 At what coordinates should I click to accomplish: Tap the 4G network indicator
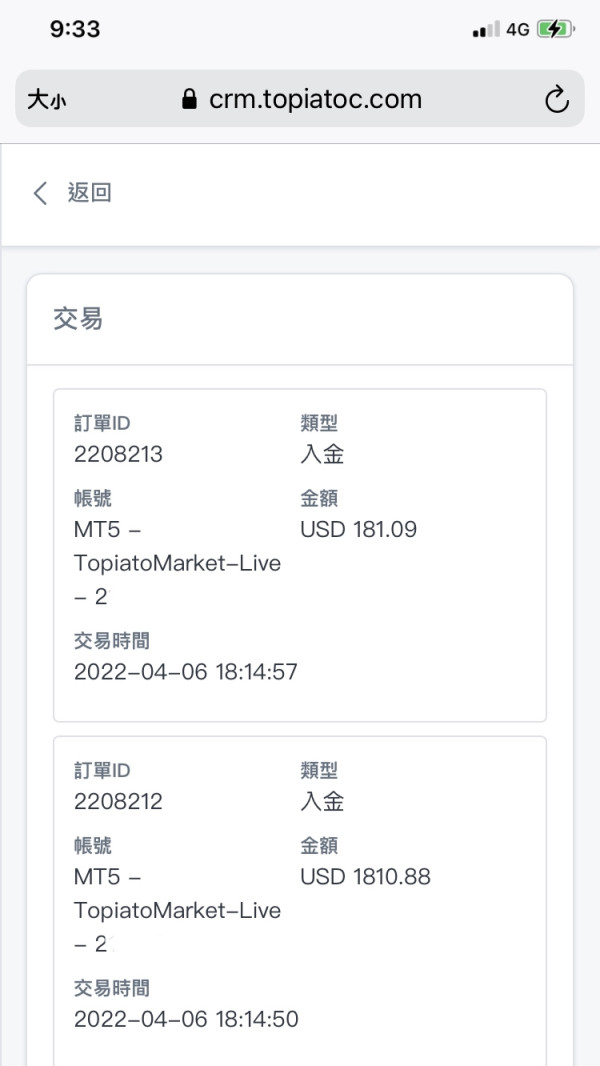[x=517, y=30]
